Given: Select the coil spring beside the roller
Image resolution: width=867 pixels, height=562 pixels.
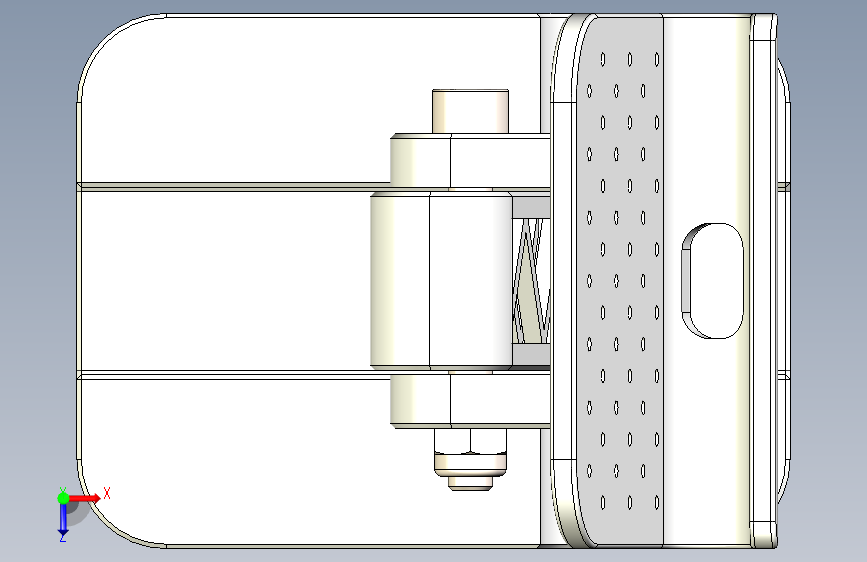Looking at the screenshot, I should [x=531, y=281].
